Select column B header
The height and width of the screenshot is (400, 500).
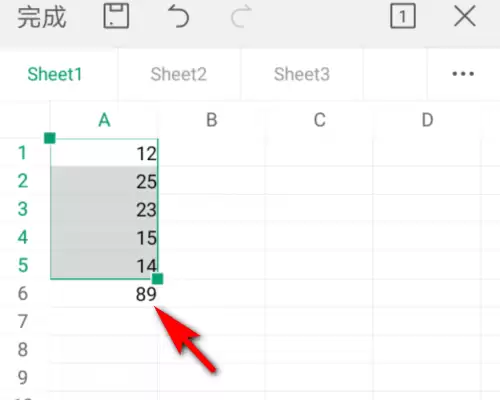pyautogui.click(x=212, y=120)
